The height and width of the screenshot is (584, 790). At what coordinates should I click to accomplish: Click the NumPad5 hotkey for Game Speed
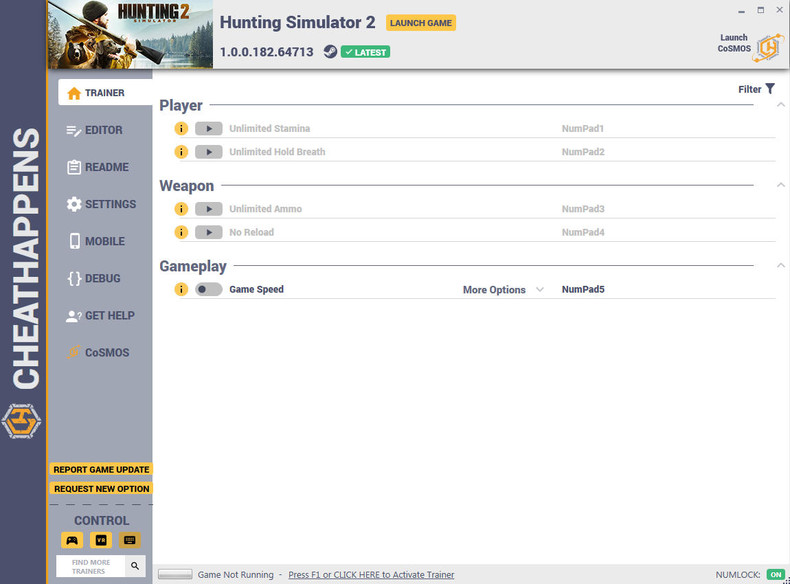click(x=583, y=289)
